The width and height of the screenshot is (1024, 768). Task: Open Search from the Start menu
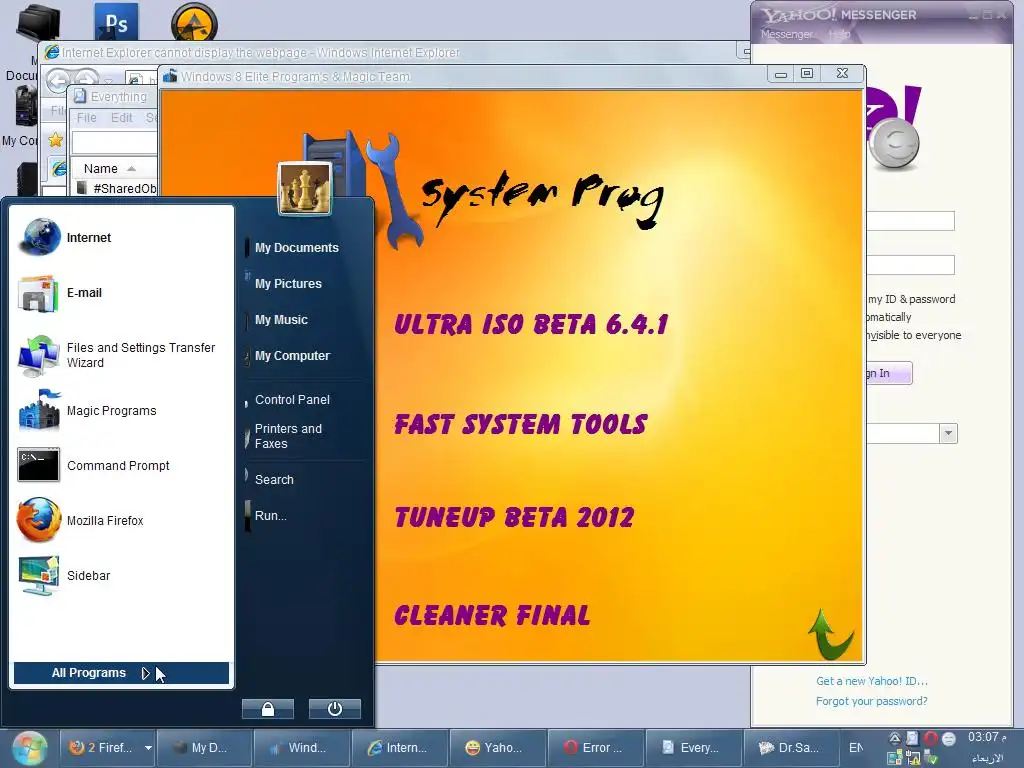[274, 479]
